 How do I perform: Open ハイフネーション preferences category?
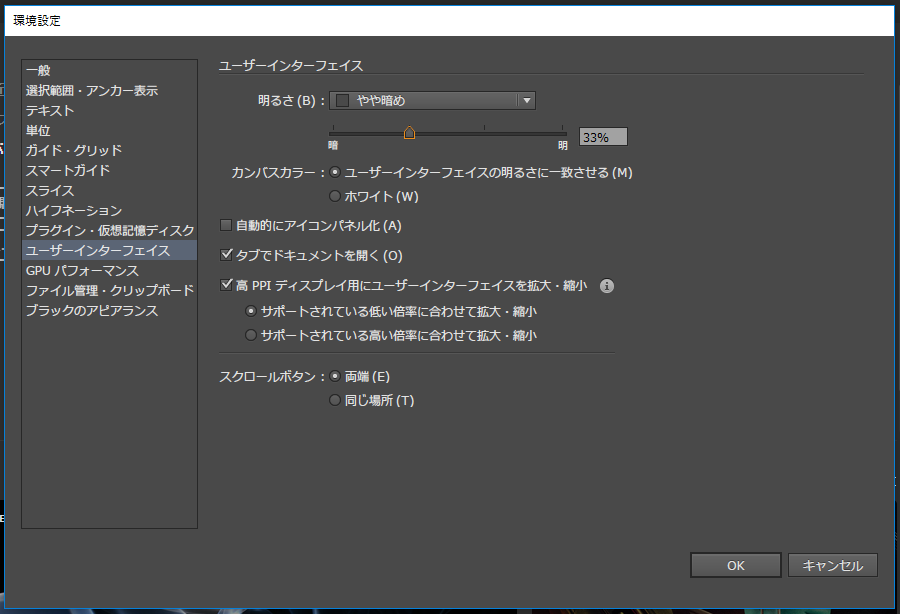click(109, 211)
